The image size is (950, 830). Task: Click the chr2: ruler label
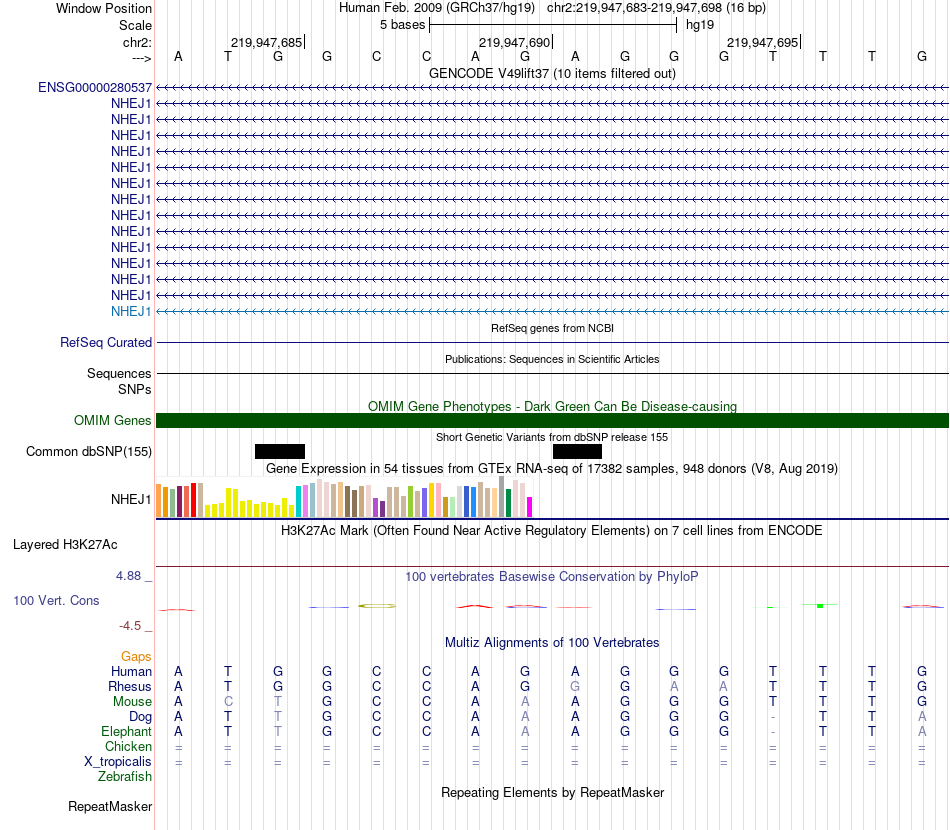pyautogui.click(x=137, y=42)
